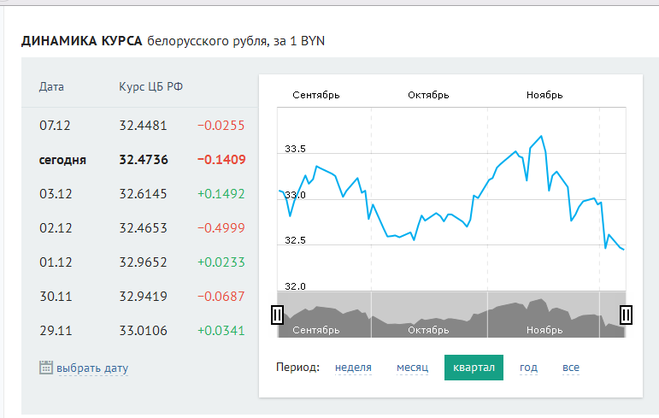Select the 01.12 rate row
The height and width of the screenshot is (418, 659).
pyautogui.click(x=141, y=262)
